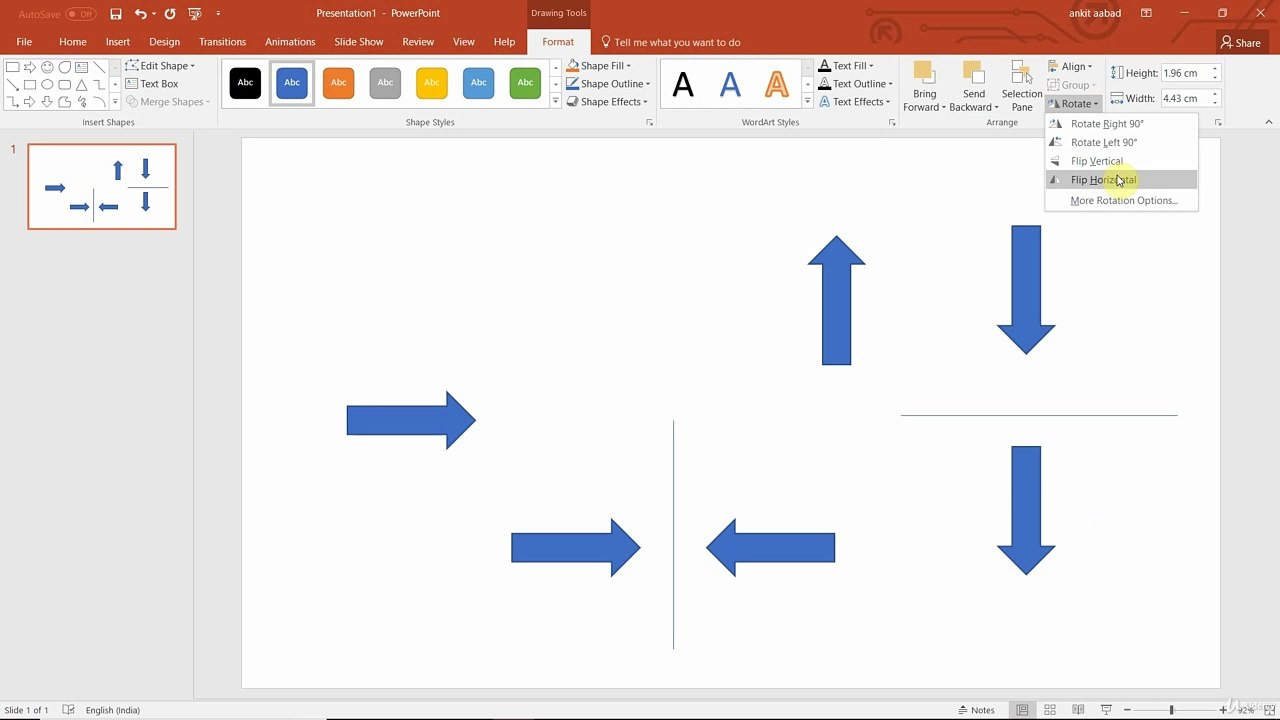This screenshot has height=720, width=1280.
Task: Open Text Outline dropdown
Action: pos(855,84)
